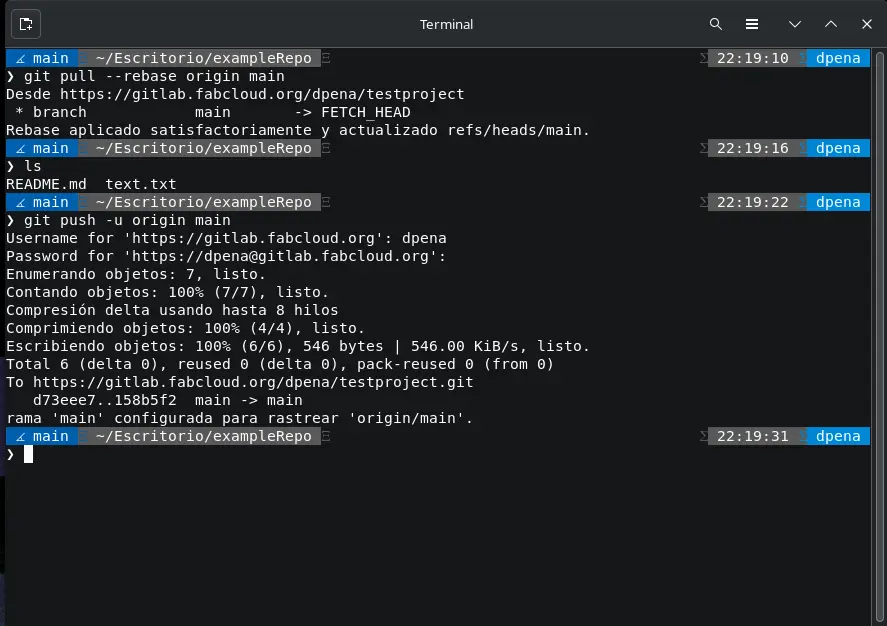Viewport: 887px width, 626px height.
Task: Click the sigma symbol before timestamp 22:19:31
Action: point(706,436)
